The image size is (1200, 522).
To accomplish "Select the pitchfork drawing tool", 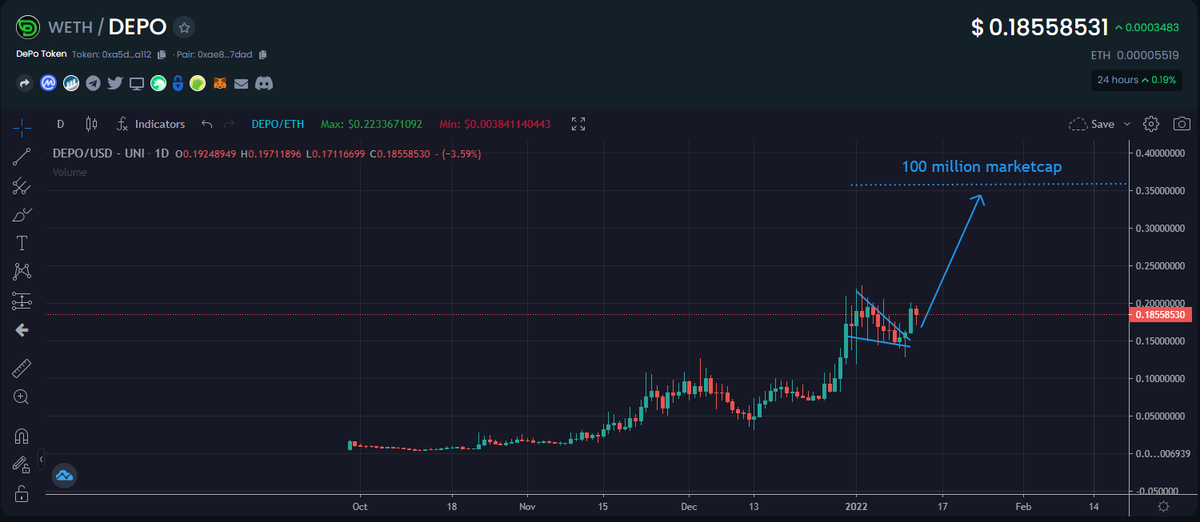I will click(21, 185).
